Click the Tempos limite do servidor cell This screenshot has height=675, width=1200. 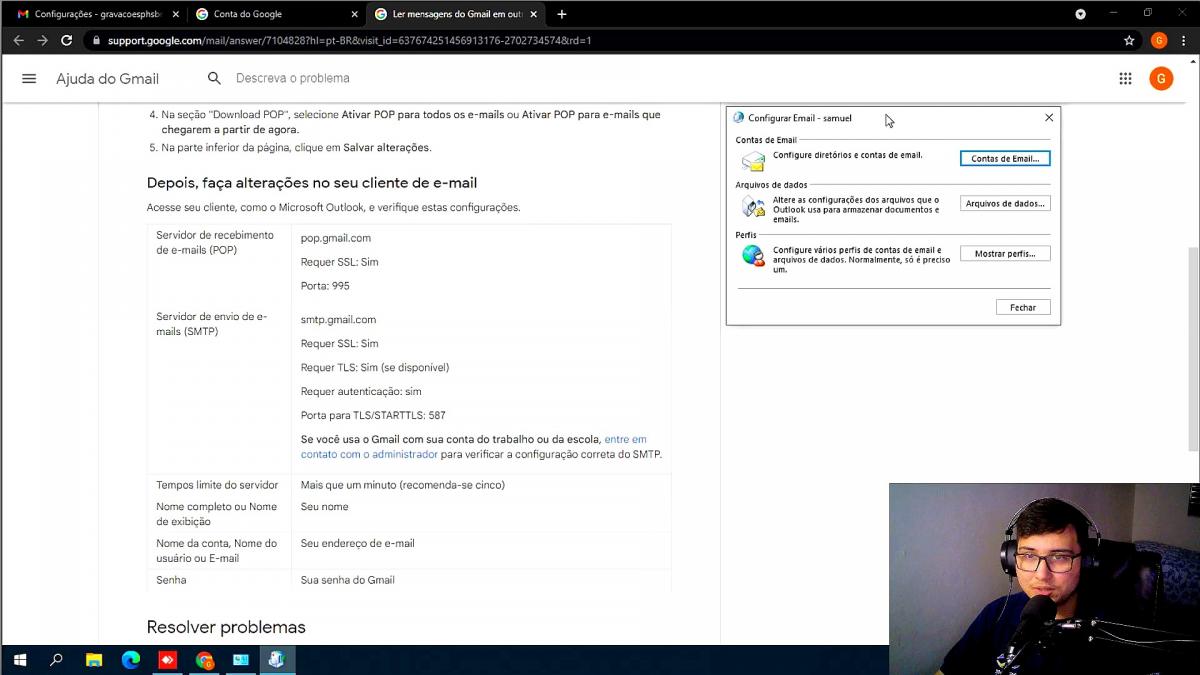pos(217,485)
